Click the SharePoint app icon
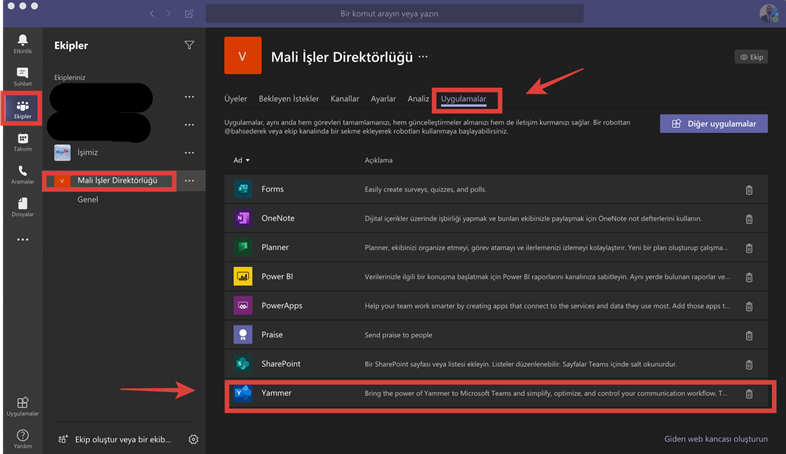 click(243, 363)
